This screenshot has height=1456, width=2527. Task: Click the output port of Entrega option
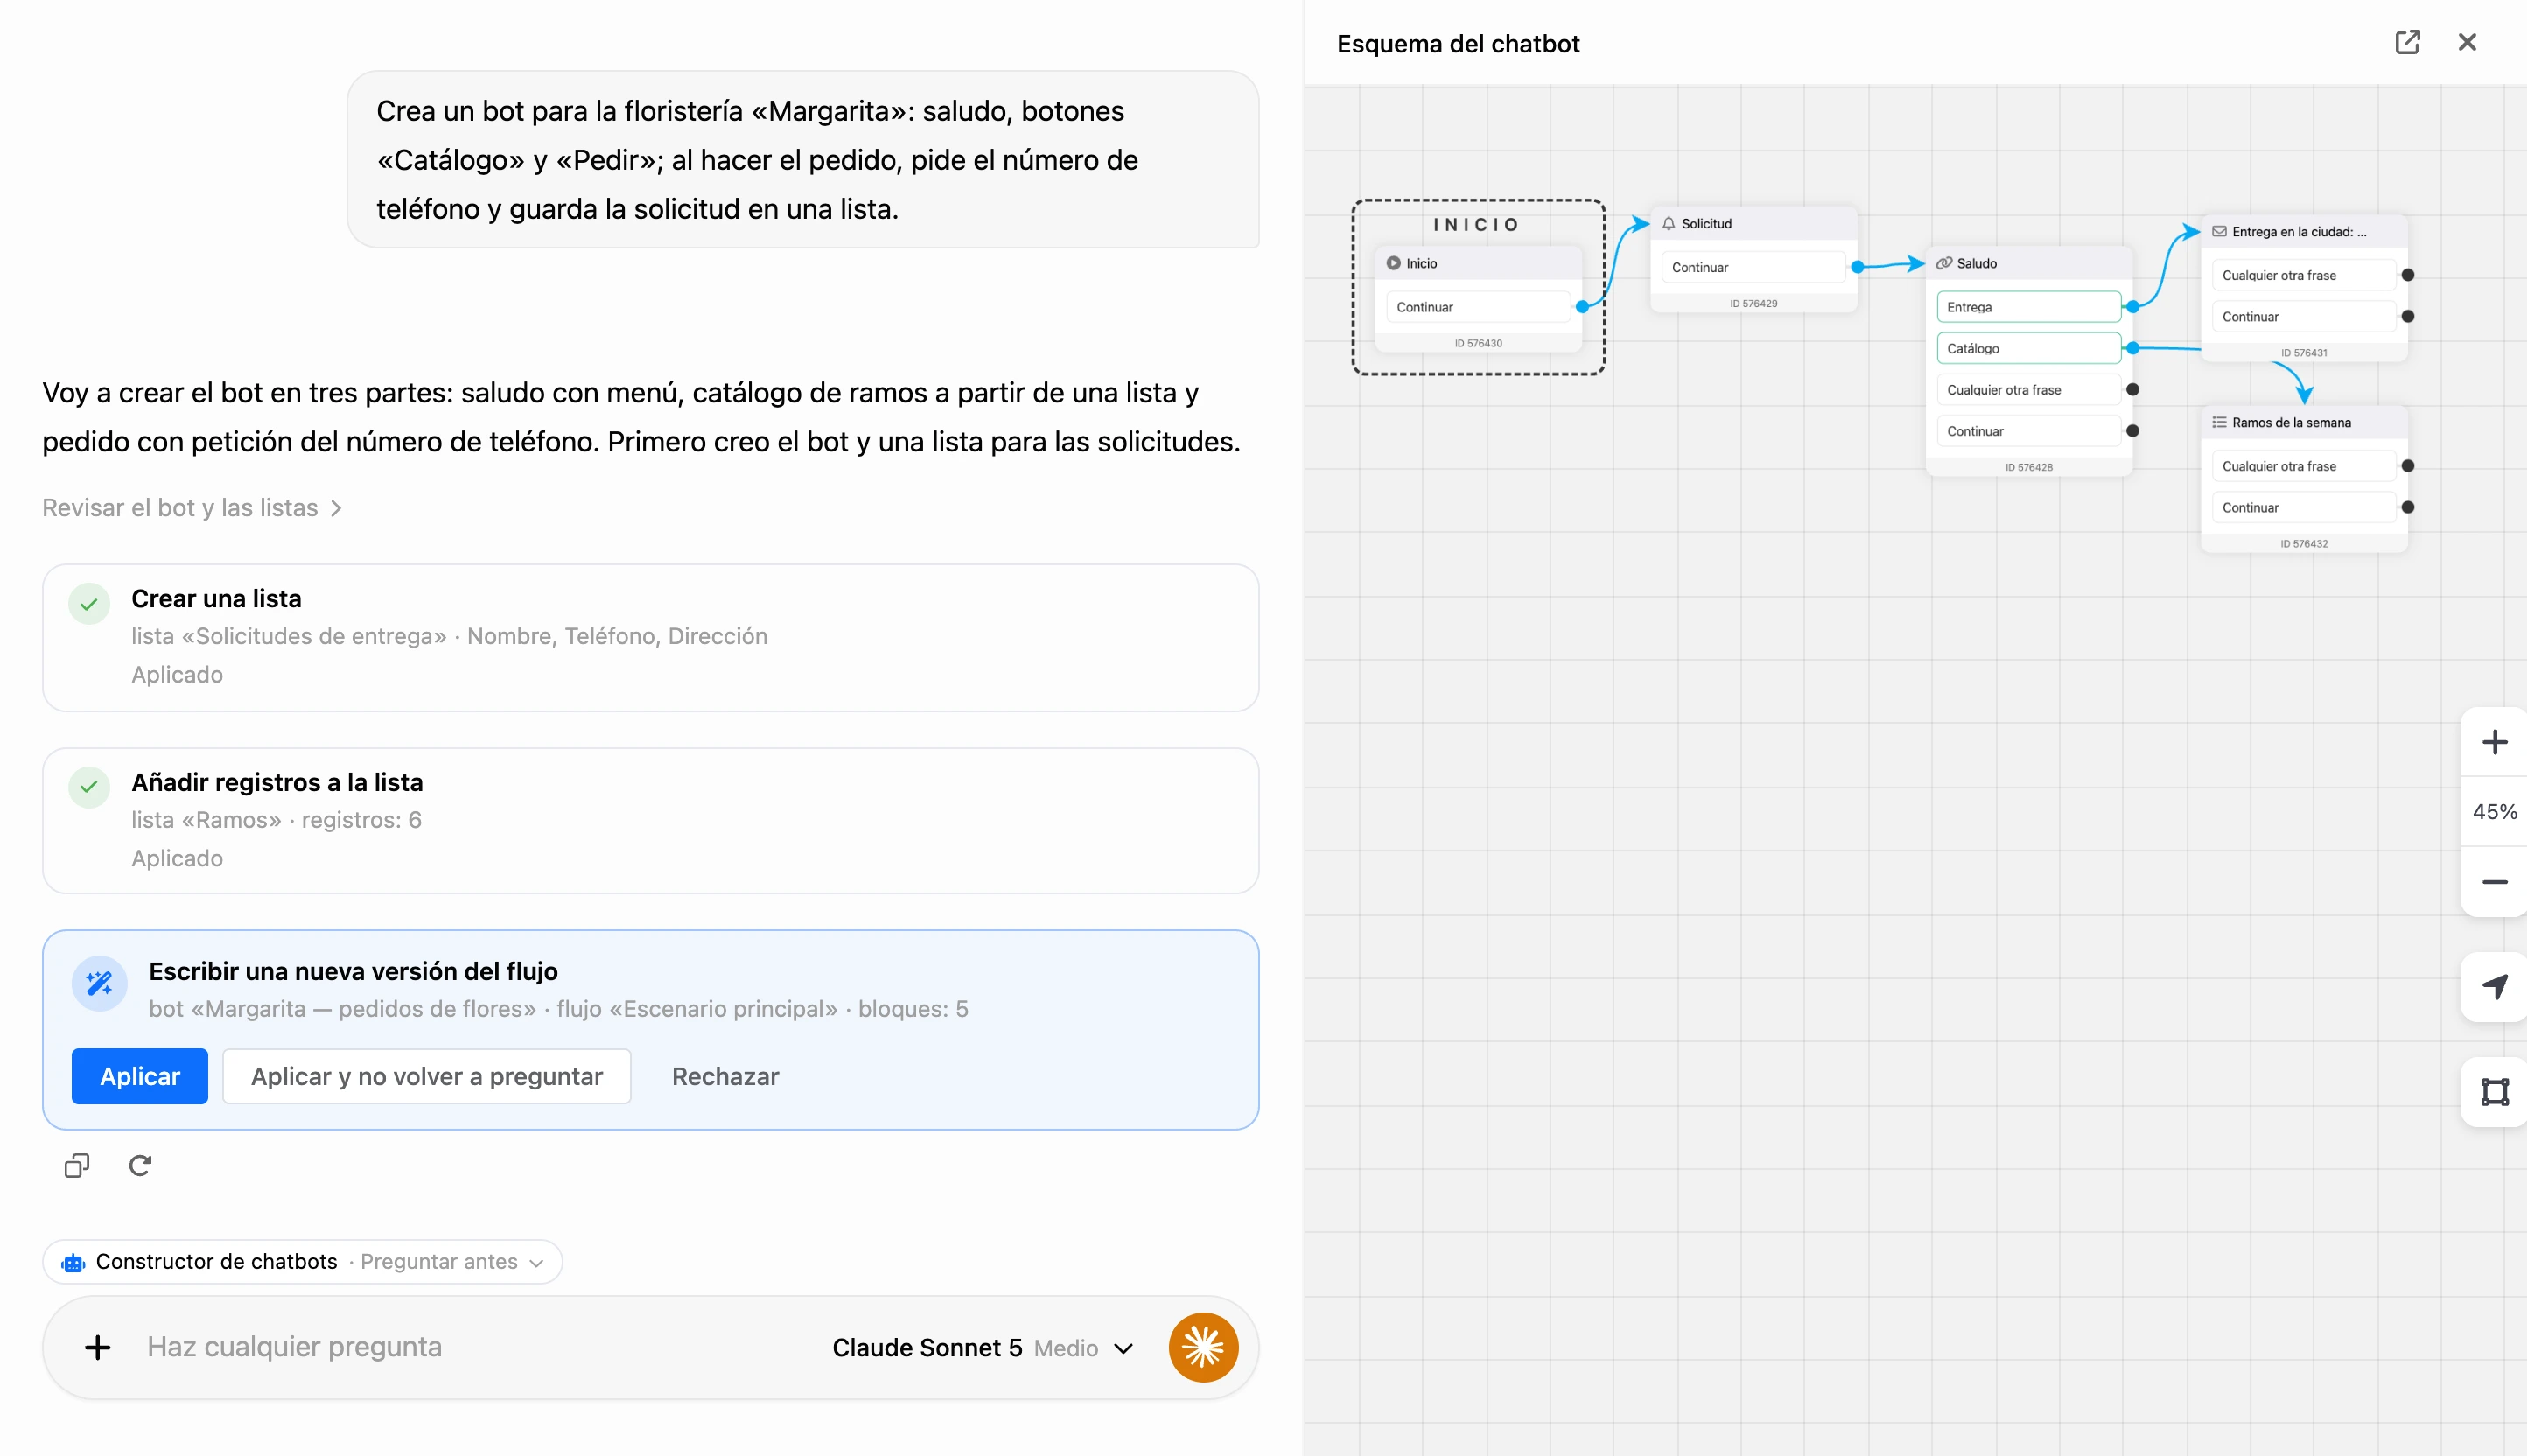[x=2132, y=307]
